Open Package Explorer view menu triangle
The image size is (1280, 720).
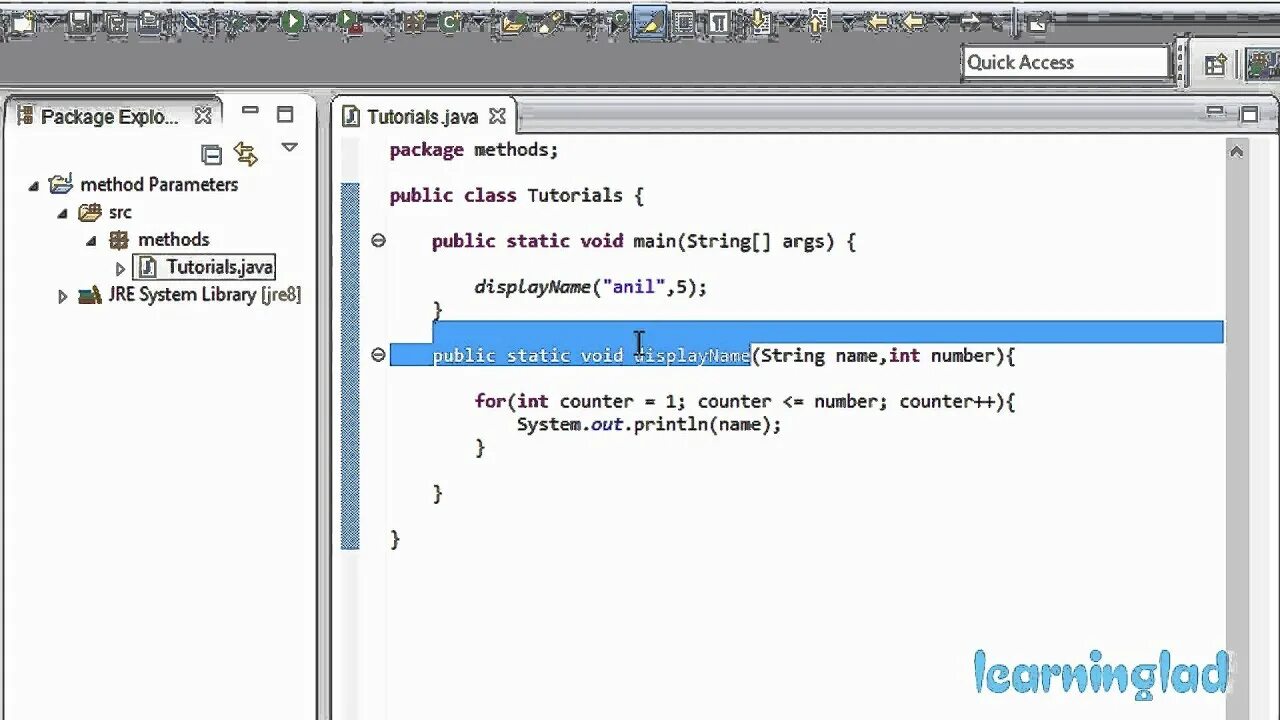289,148
